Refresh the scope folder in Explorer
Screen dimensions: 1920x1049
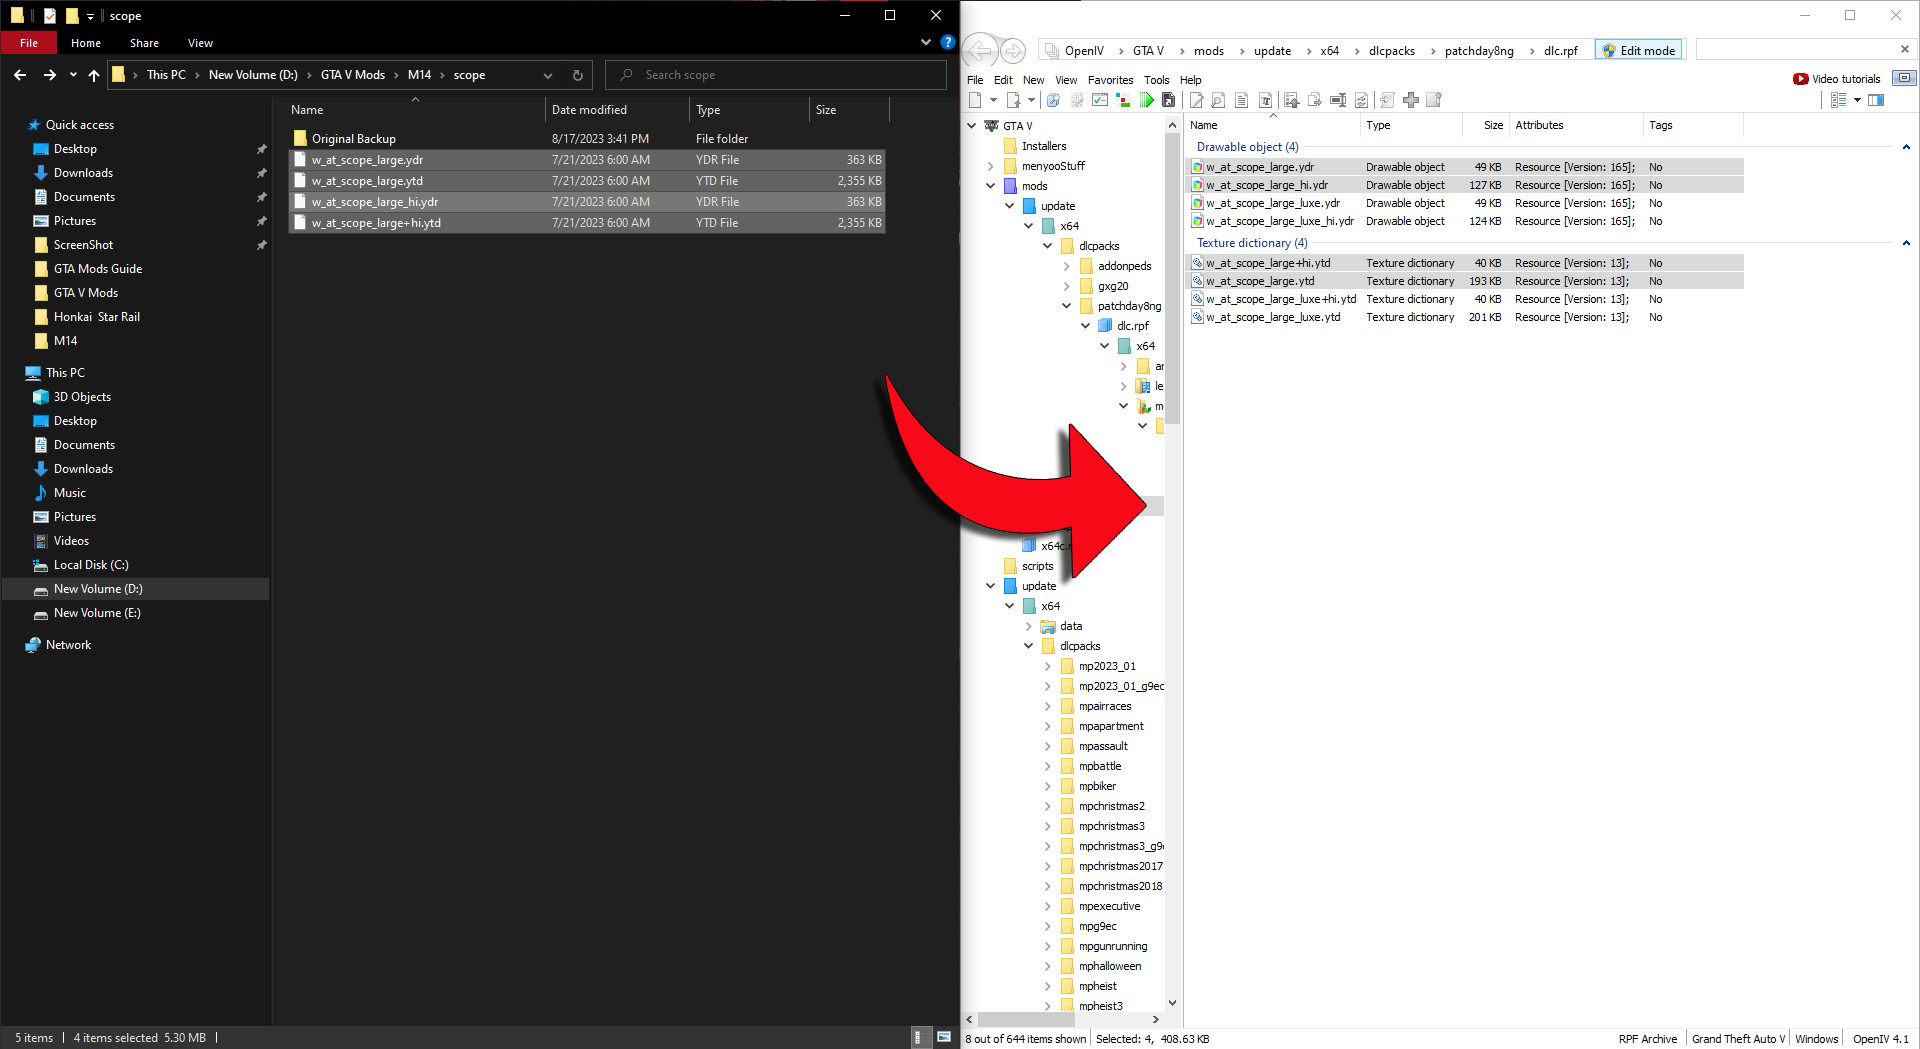(577, 75)
